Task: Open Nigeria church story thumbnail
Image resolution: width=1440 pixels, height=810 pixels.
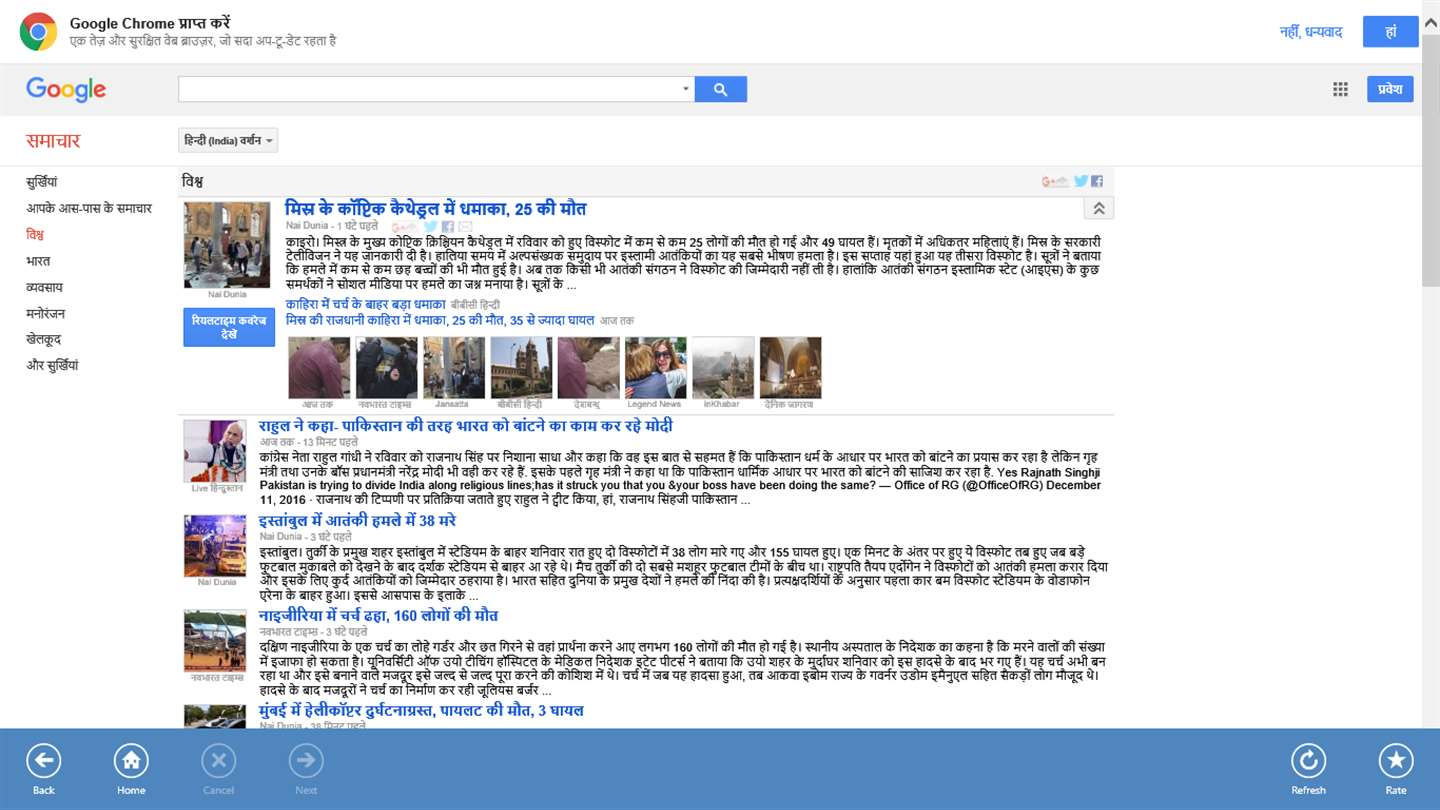Action: click(x=215, y=640)
